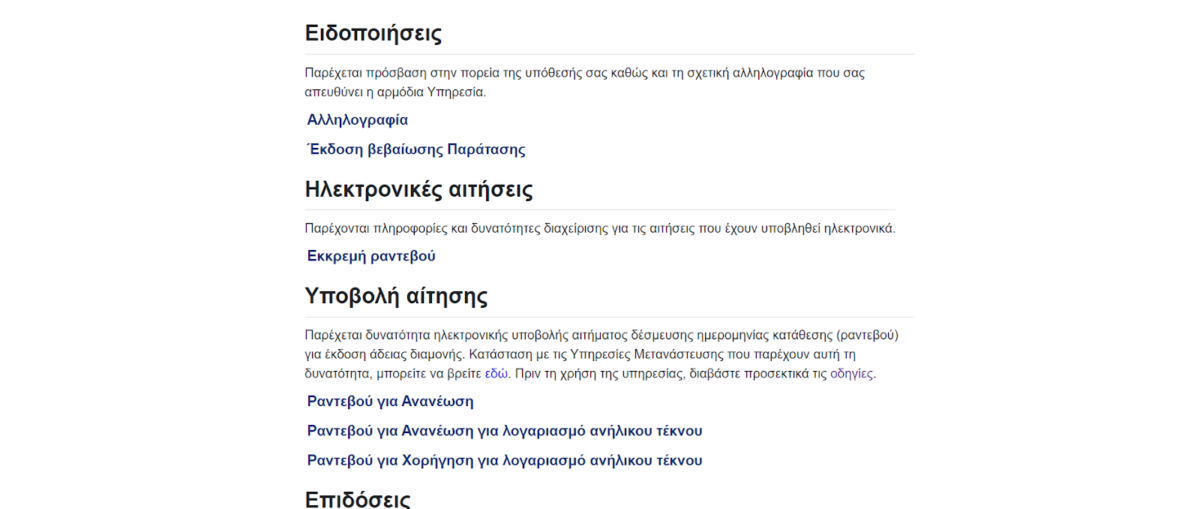Follow the inline εδώ link
This screenshot has width=1200, height=509.
pos(496,374)
